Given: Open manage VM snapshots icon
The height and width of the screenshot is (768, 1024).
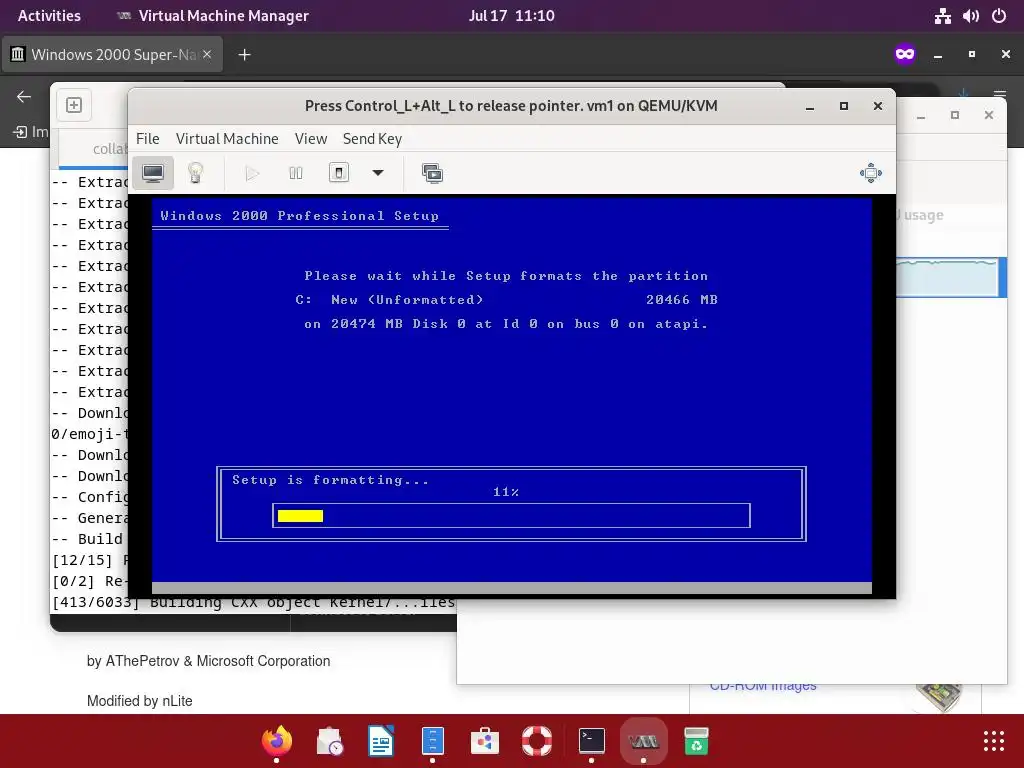Looking at the screenshot, I should click(x=432, y=173).
